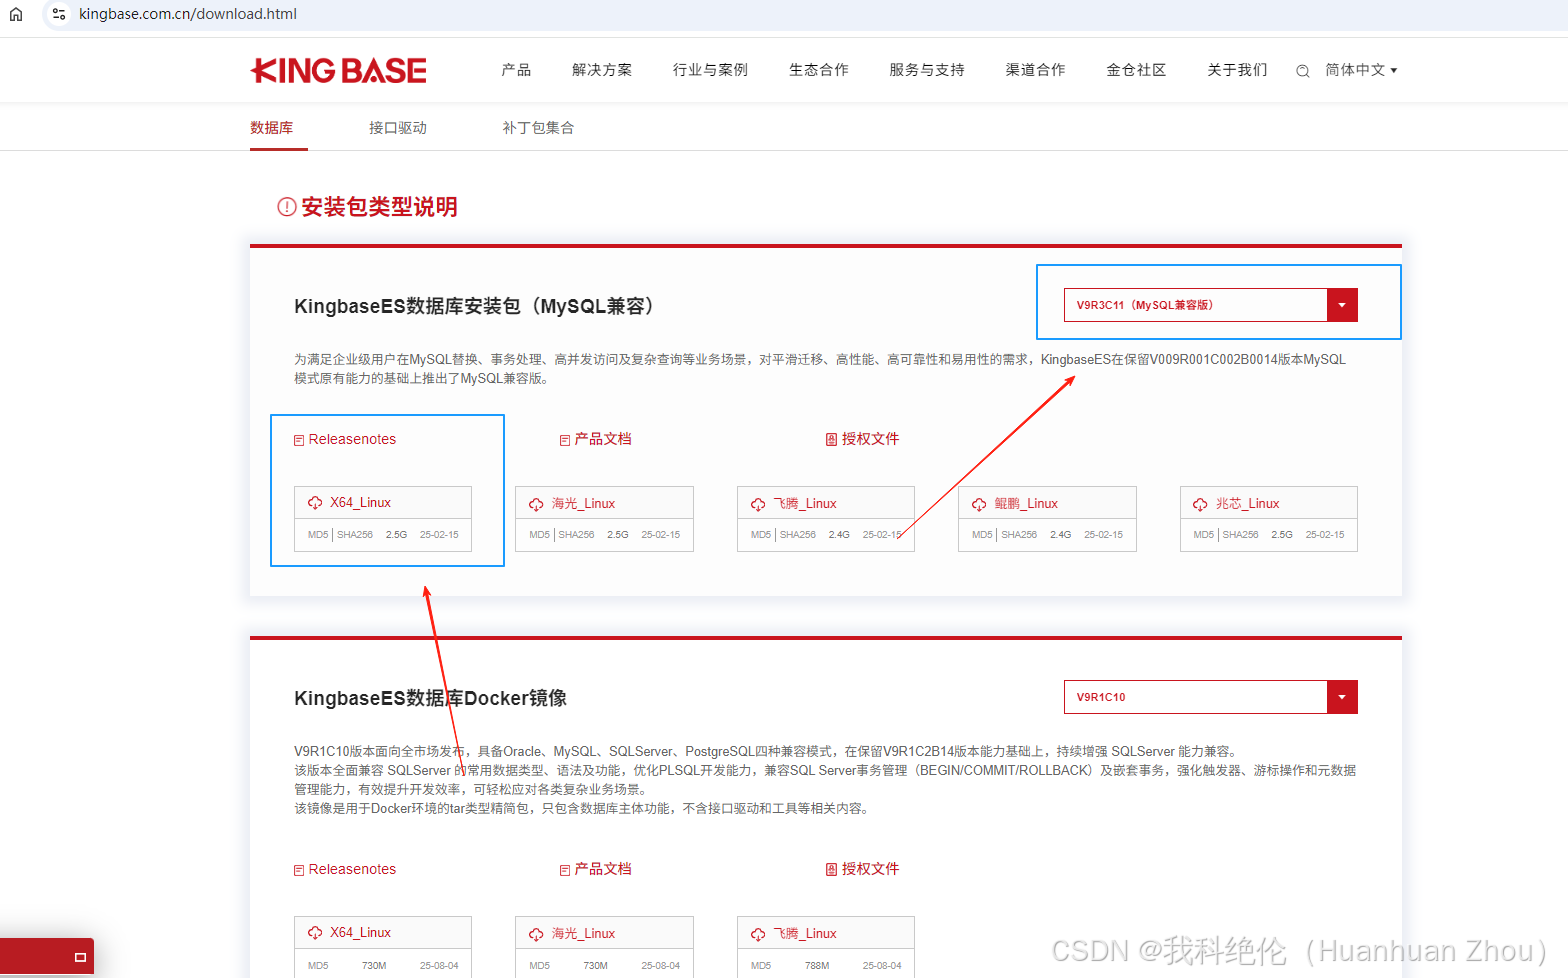Open the V9R3C11（MySQL兼容版）version combo box

point(1211,305)
